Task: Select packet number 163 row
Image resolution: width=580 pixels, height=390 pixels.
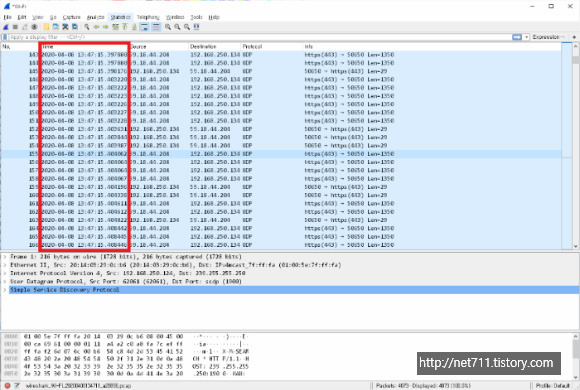Action: (x=281, y=220)
